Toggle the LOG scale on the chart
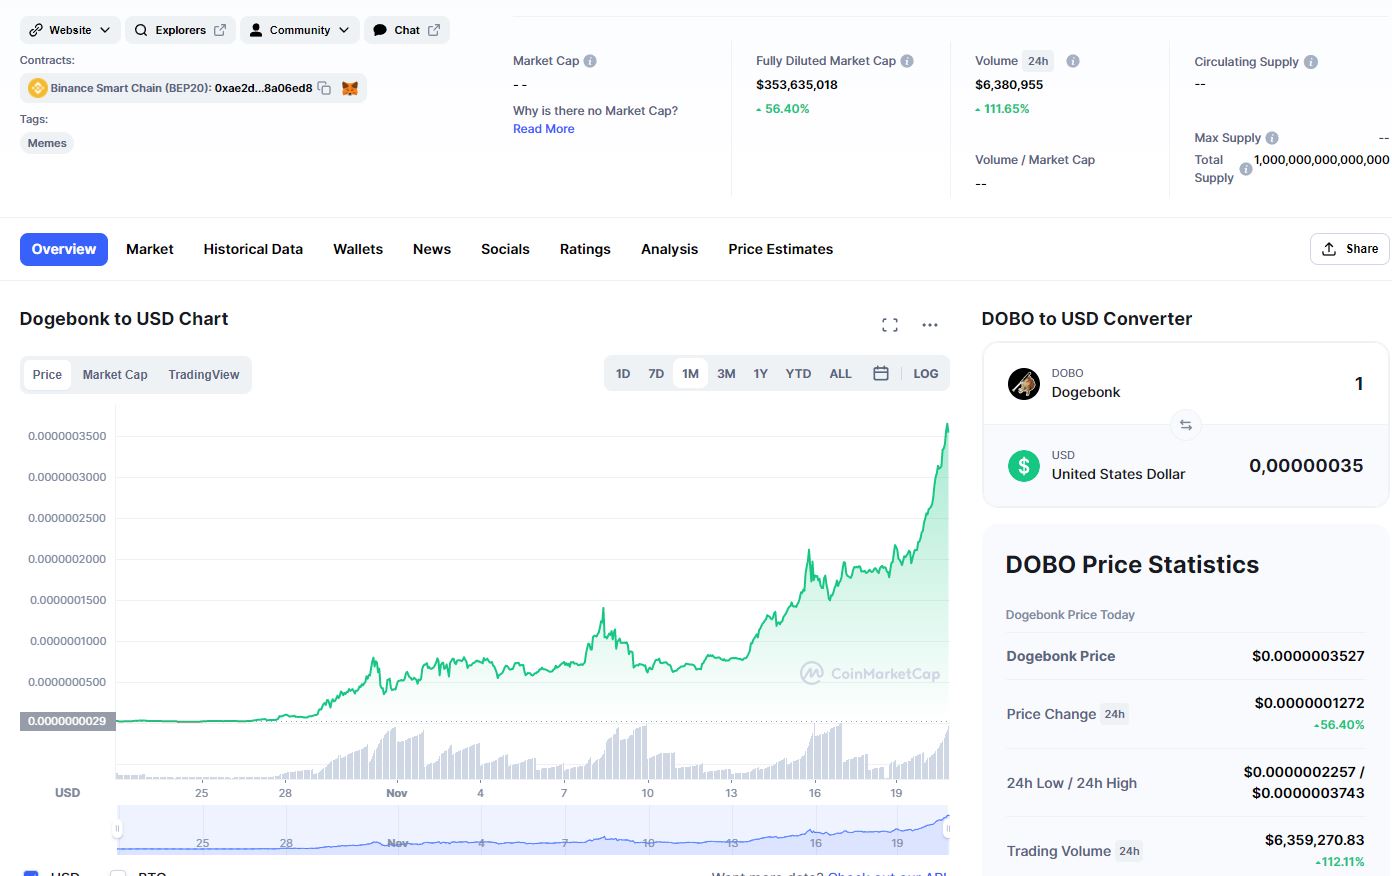Screen dimensions: 1392x876 click(x=926, y=374)
